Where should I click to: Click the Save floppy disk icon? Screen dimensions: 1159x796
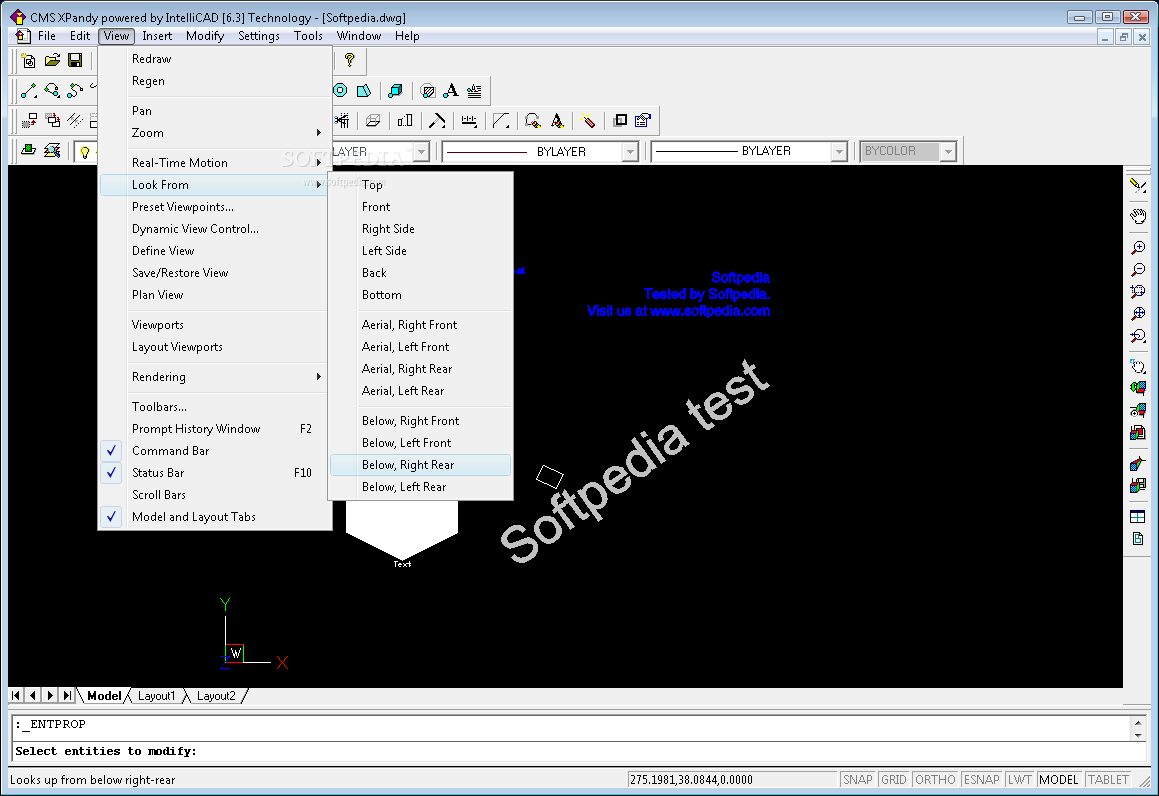tap(75, 61)
